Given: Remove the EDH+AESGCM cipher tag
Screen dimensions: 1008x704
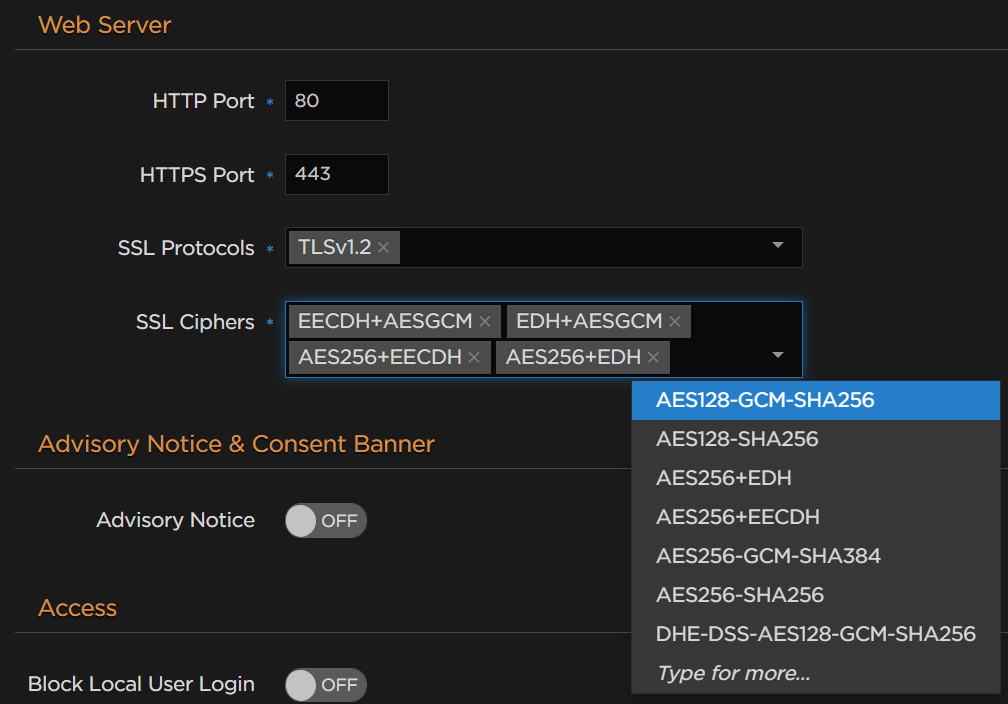Looking at the screenshot, I should click(675, 322).
